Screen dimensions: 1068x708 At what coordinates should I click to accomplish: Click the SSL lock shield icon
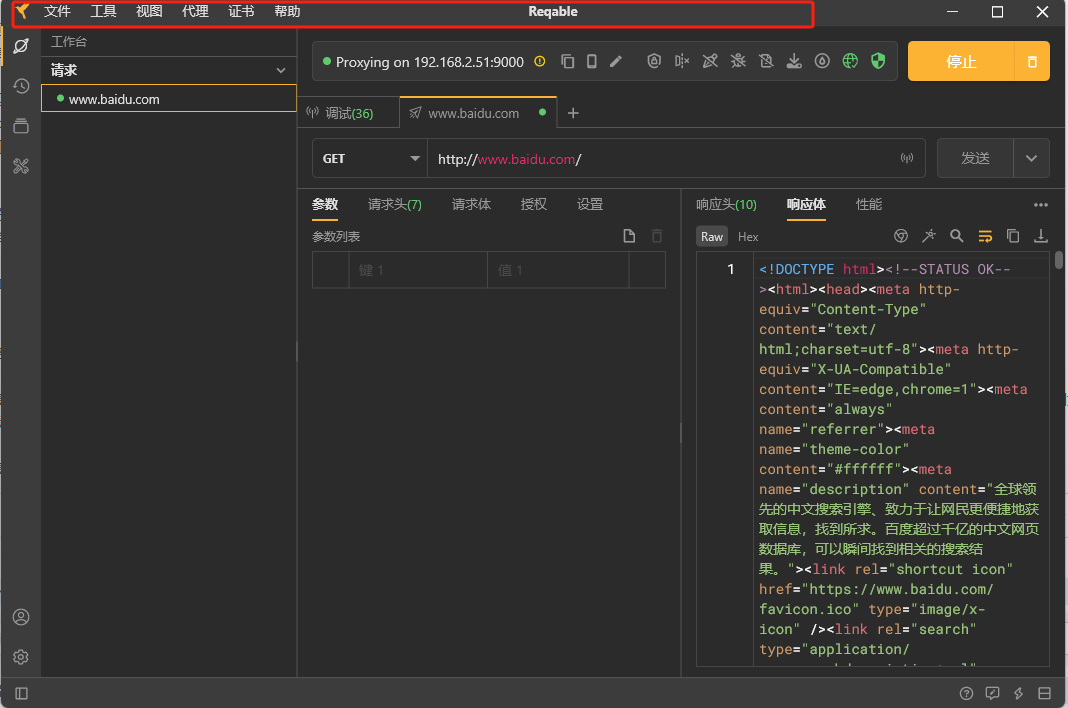click(654, 61)
